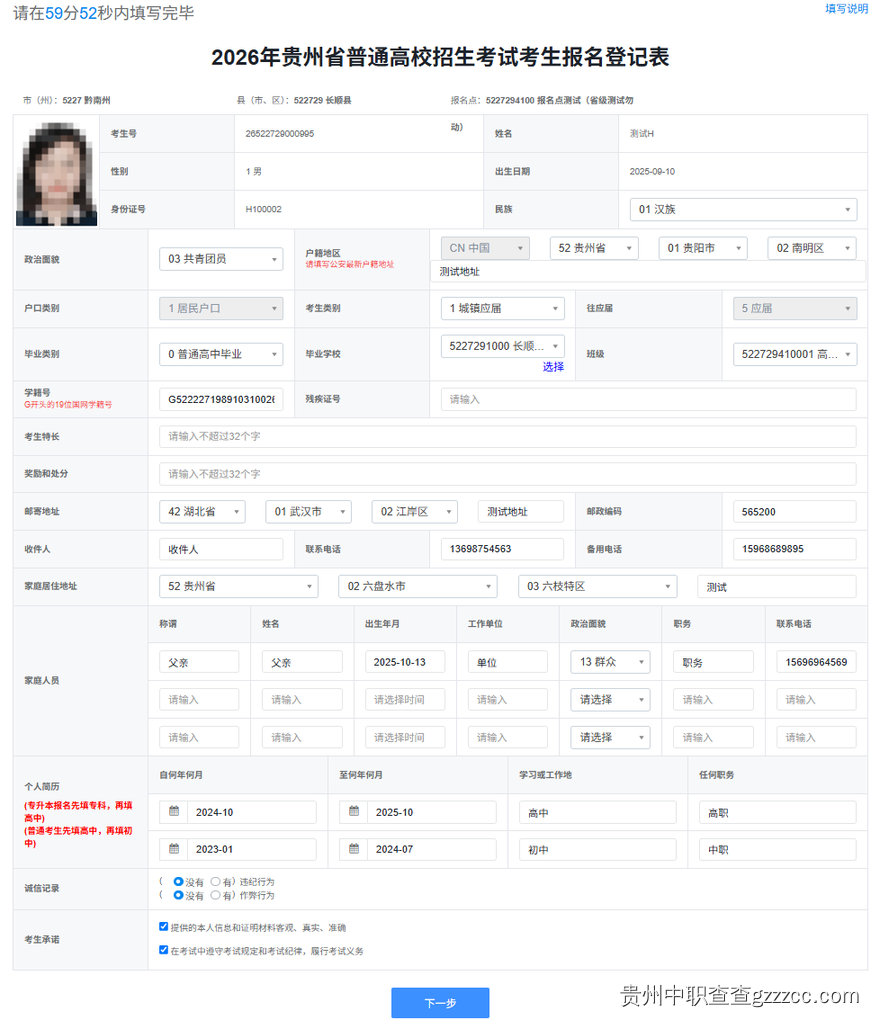Click calendar icon beside end date 2025-10
The height and width of the screenshot is (1029, 880).
354,812
